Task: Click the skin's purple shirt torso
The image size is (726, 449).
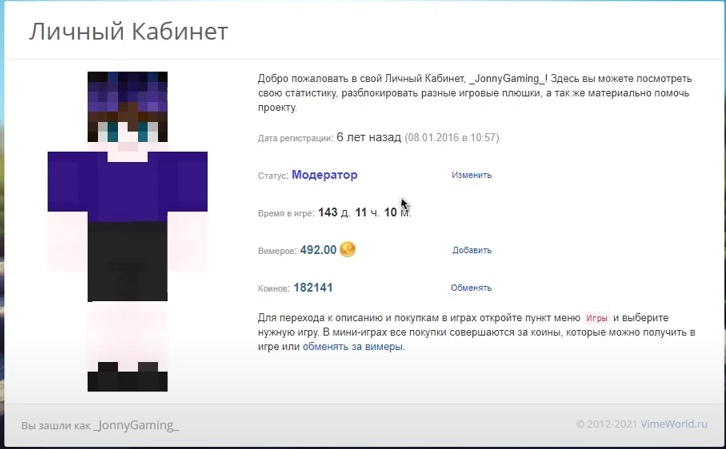Action: click(x=127, y=185)
